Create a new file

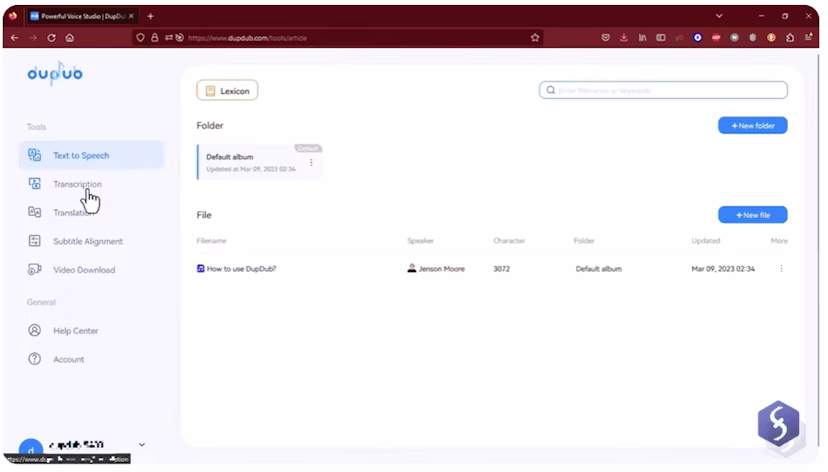(752, 214)
